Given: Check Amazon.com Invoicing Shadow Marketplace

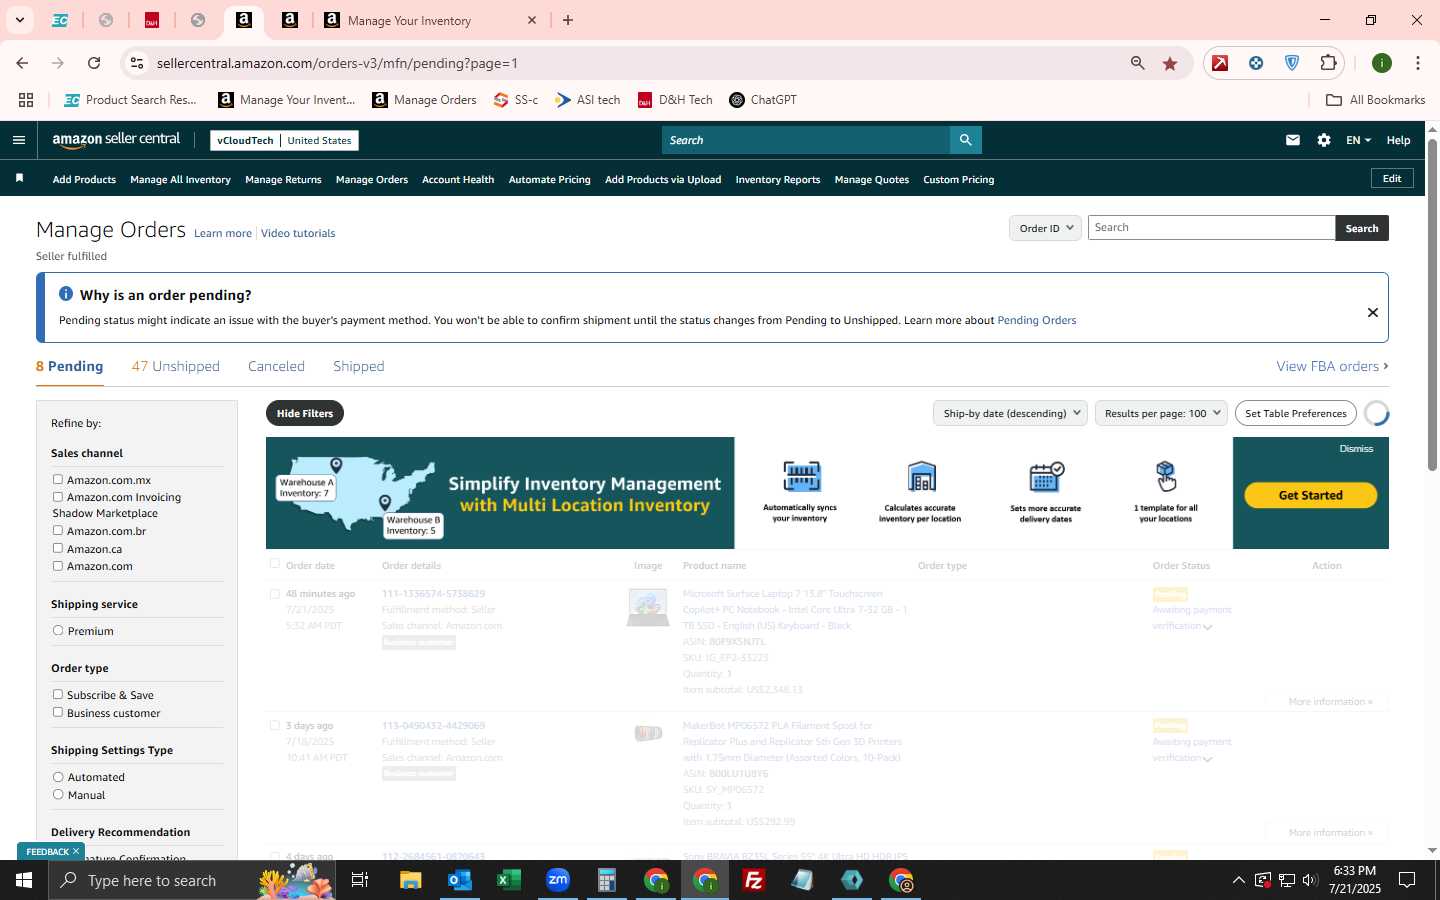Looking at the screenshot, I should 58,497.
